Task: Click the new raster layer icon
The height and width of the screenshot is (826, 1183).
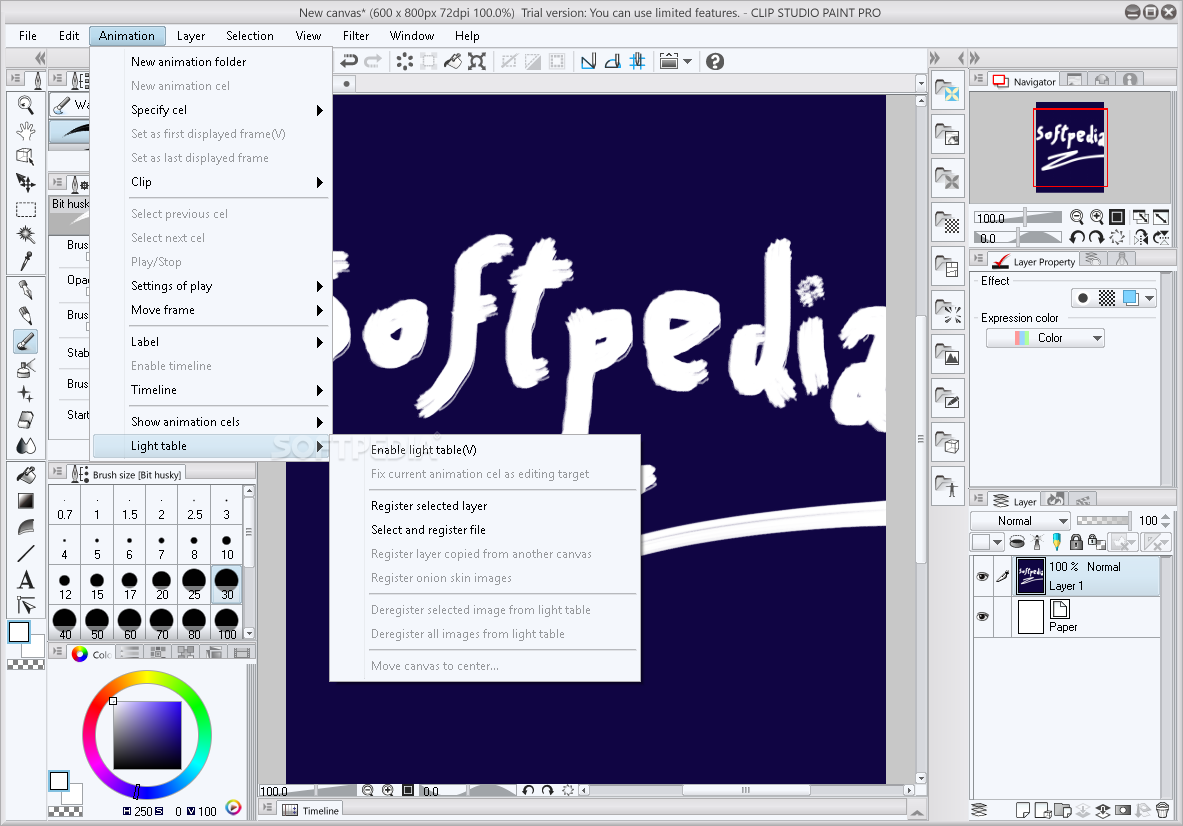Action: click(1022, 810)
